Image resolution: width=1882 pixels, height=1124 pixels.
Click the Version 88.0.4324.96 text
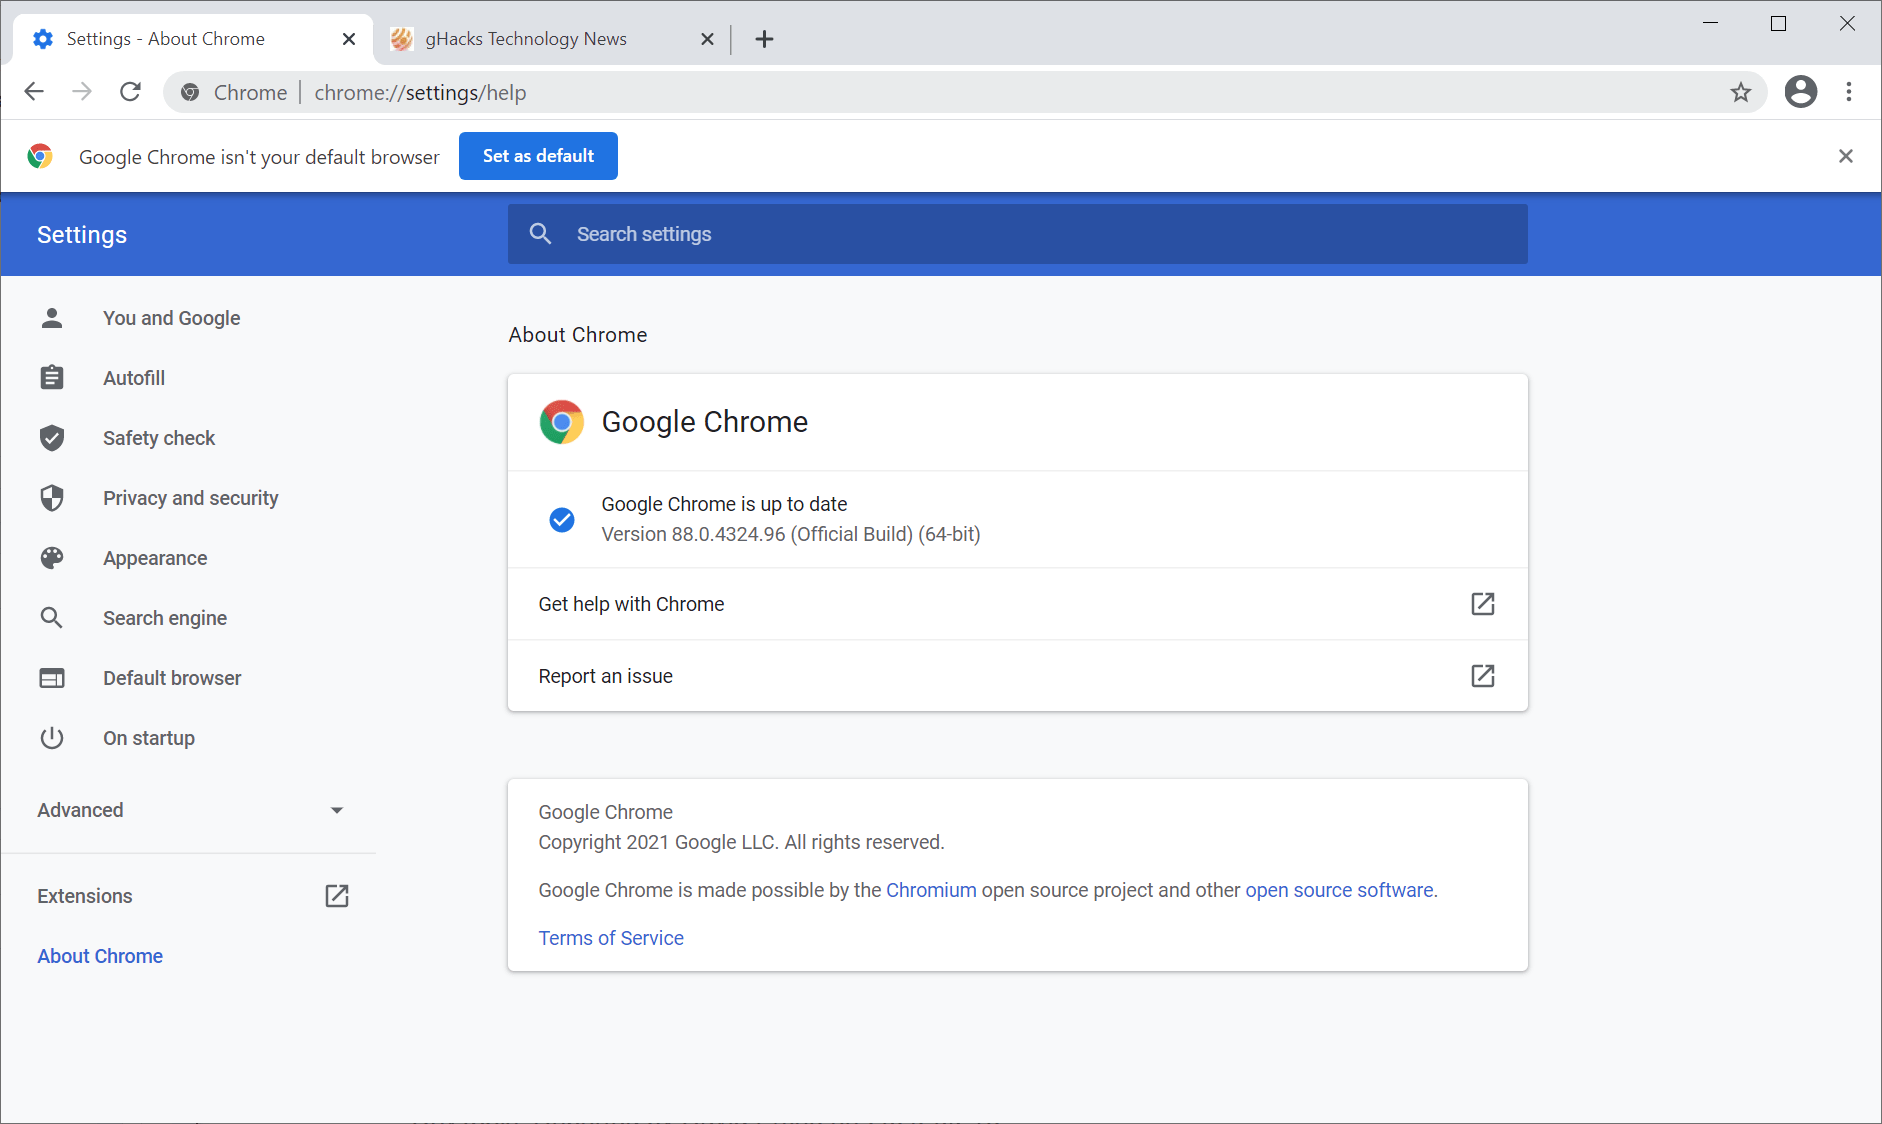[x=791, y=534]
